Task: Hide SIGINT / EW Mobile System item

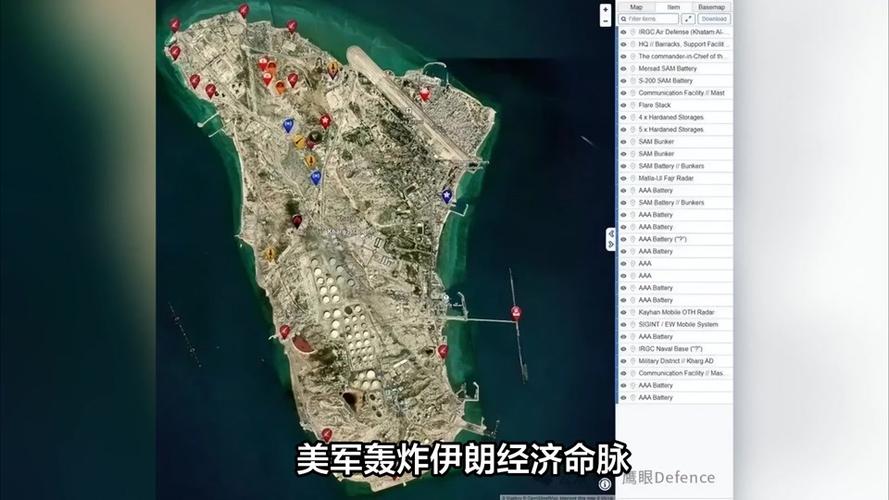Action: pyautogui.click(x=624, y=325)
